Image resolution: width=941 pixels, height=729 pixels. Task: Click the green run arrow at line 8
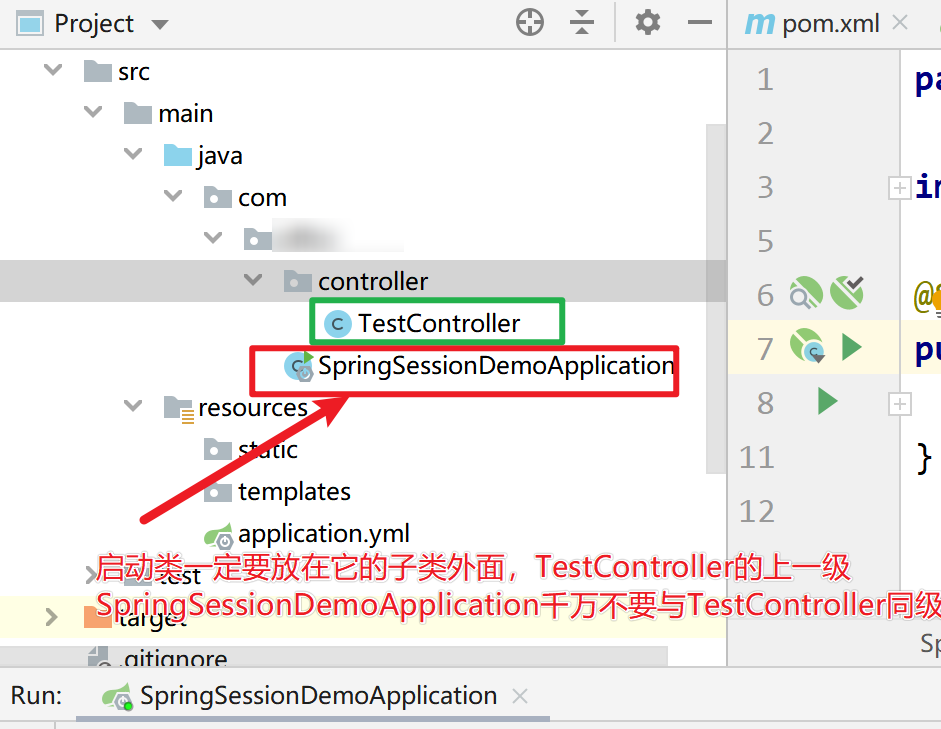(x=826, y=402)
